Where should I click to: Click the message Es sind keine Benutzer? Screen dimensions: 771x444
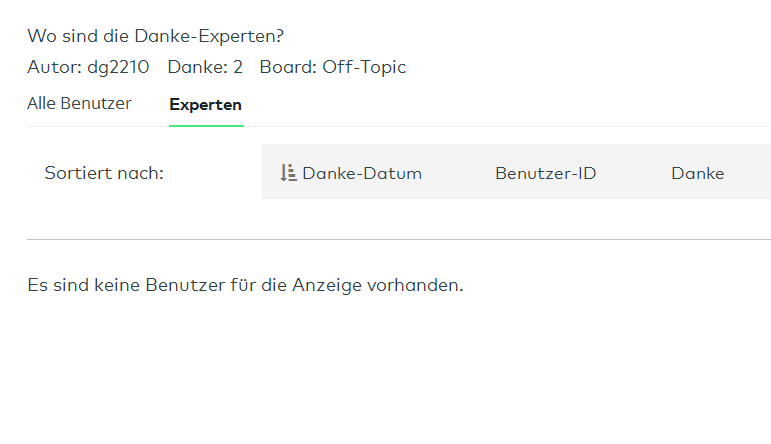pyautogui.click(x=245, y=285)
